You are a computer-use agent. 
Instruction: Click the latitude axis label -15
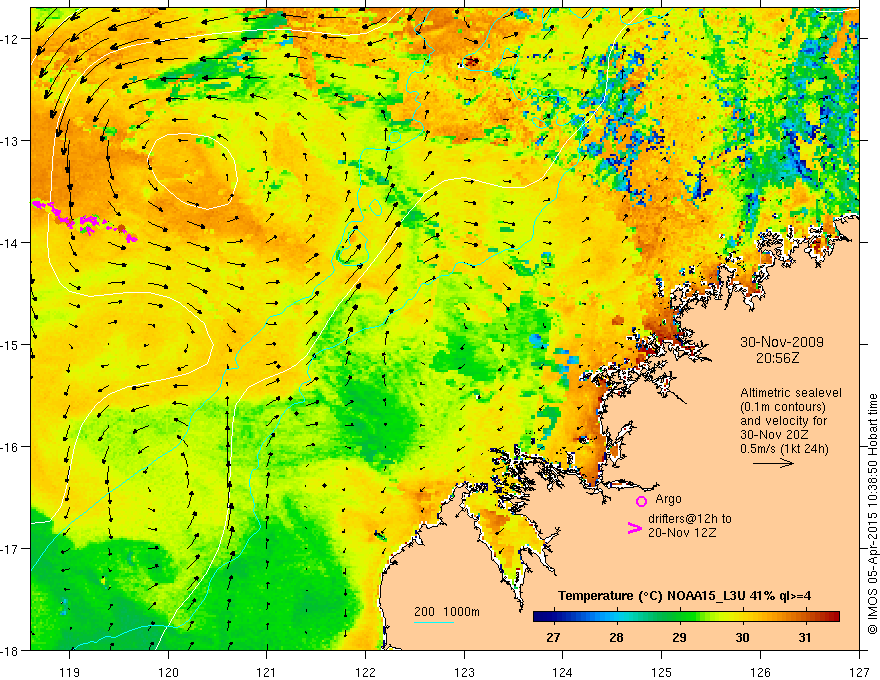point(11,344)
